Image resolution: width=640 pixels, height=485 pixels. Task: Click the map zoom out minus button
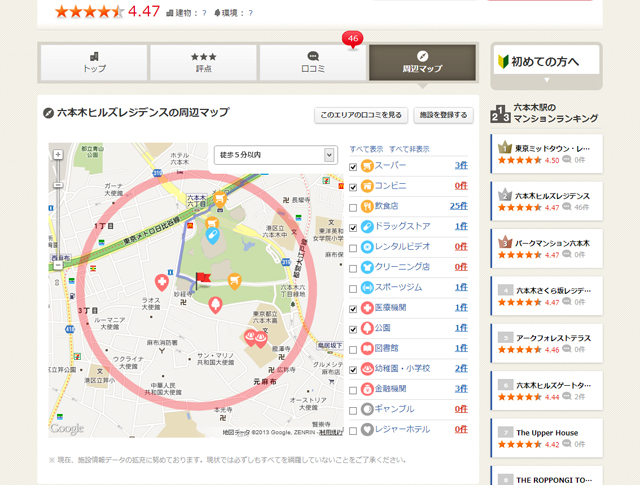[x=58, y=265]
